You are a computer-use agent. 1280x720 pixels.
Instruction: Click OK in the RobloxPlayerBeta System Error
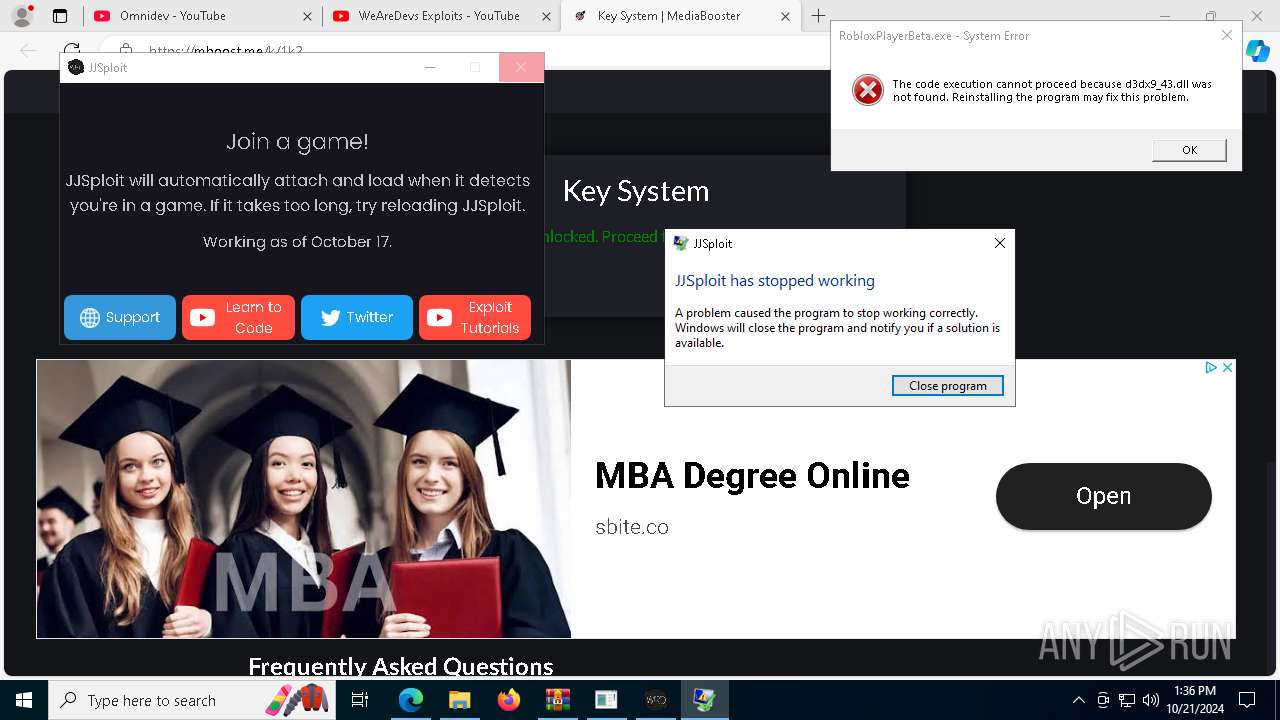pos(1189,150)
